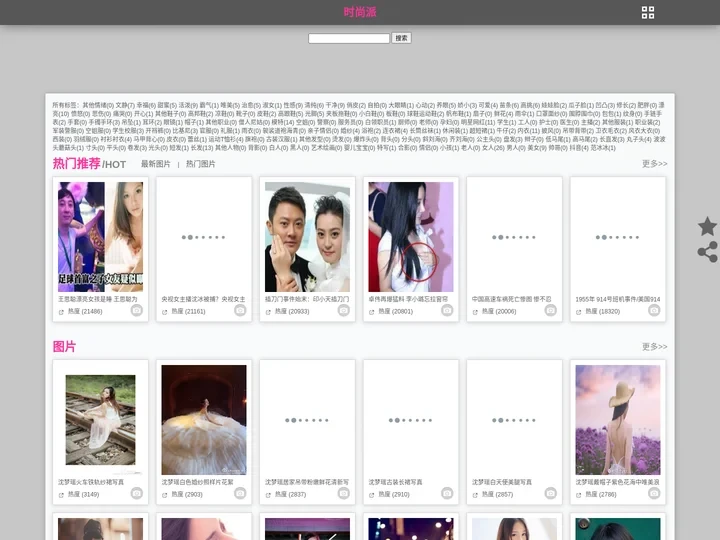Click the star favorite icon on right side
Screen dimensions: 720x540
coord(707,226)
